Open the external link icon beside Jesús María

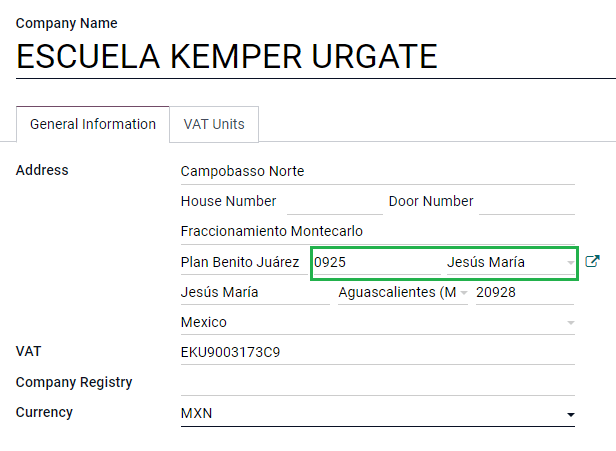pyautogui.click(x=593, y=262)
